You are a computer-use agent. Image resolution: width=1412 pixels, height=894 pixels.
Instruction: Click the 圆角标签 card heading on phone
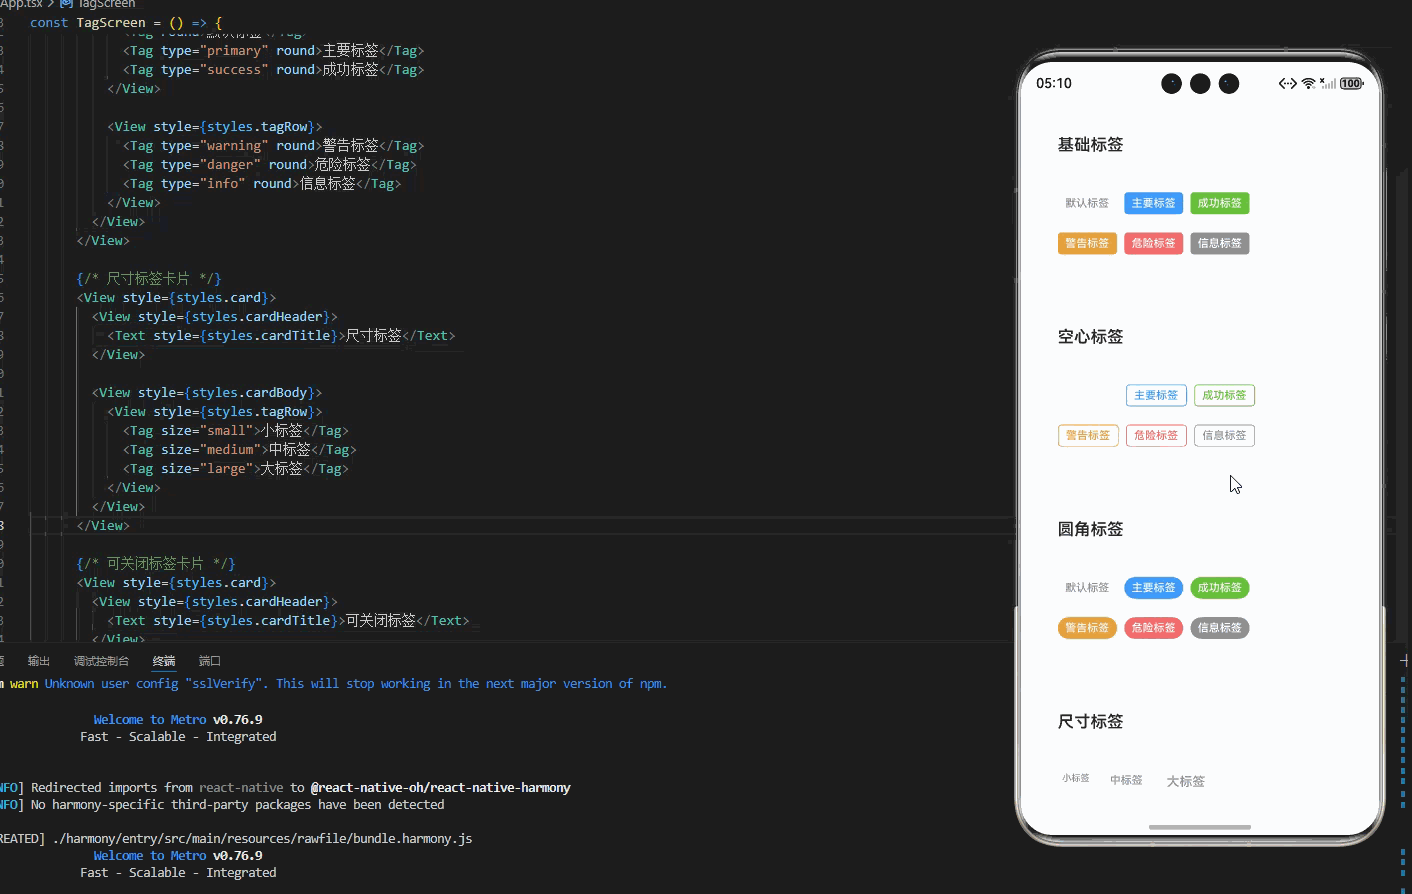(x=1090, y=529)
